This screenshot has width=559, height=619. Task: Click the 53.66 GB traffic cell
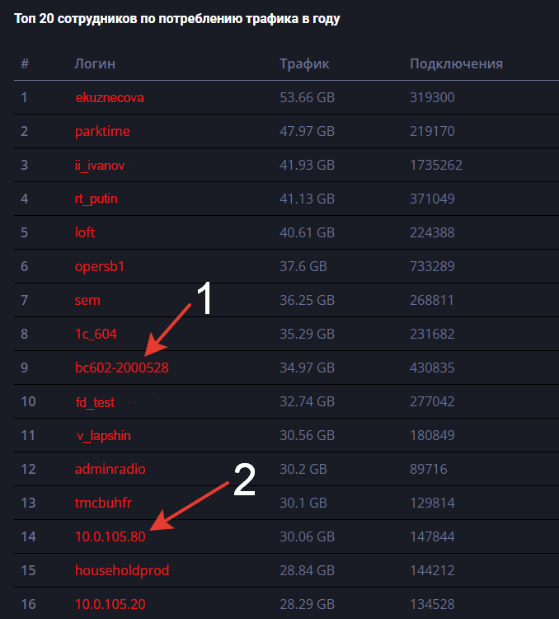click(x=307, y=98)
